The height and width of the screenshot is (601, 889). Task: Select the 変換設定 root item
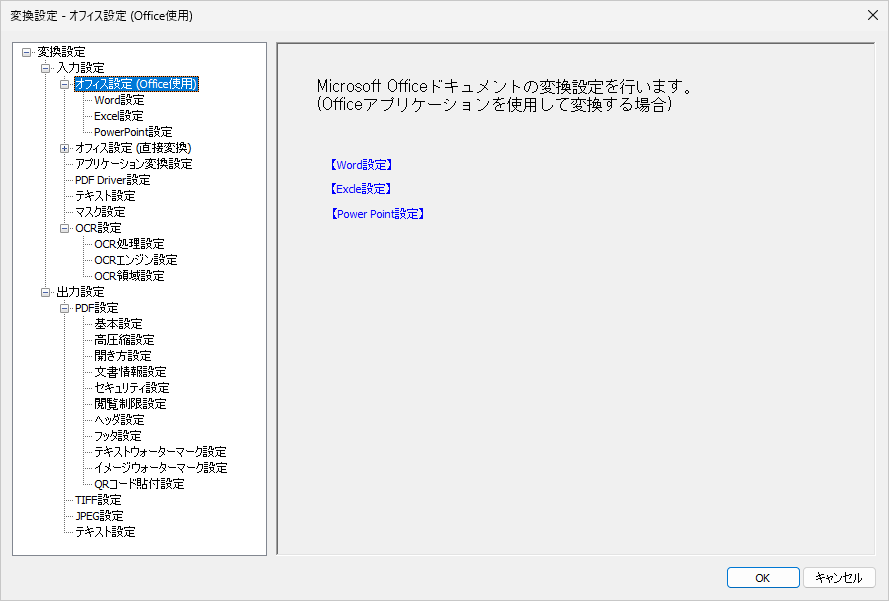pos(61,52)
